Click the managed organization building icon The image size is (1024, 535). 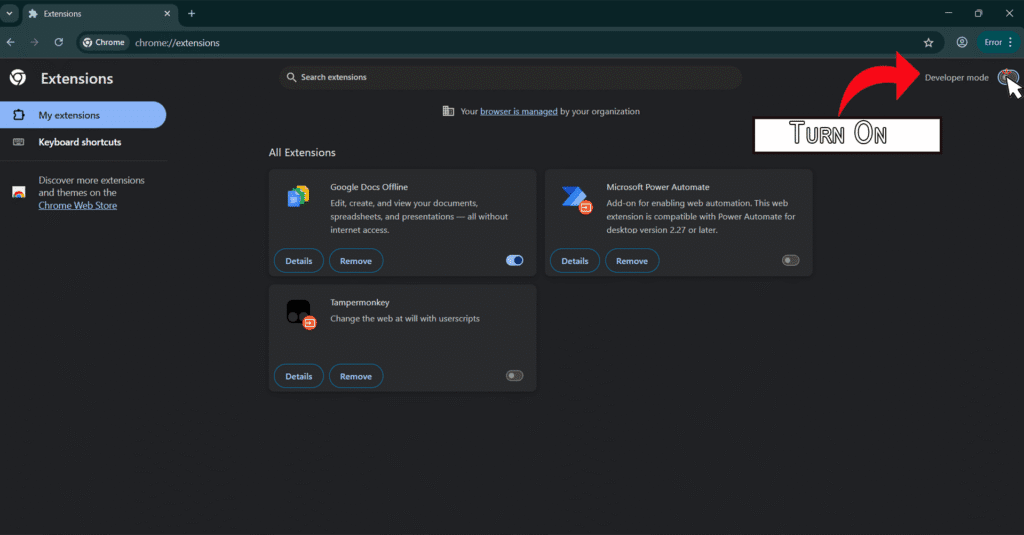(448, 111)
